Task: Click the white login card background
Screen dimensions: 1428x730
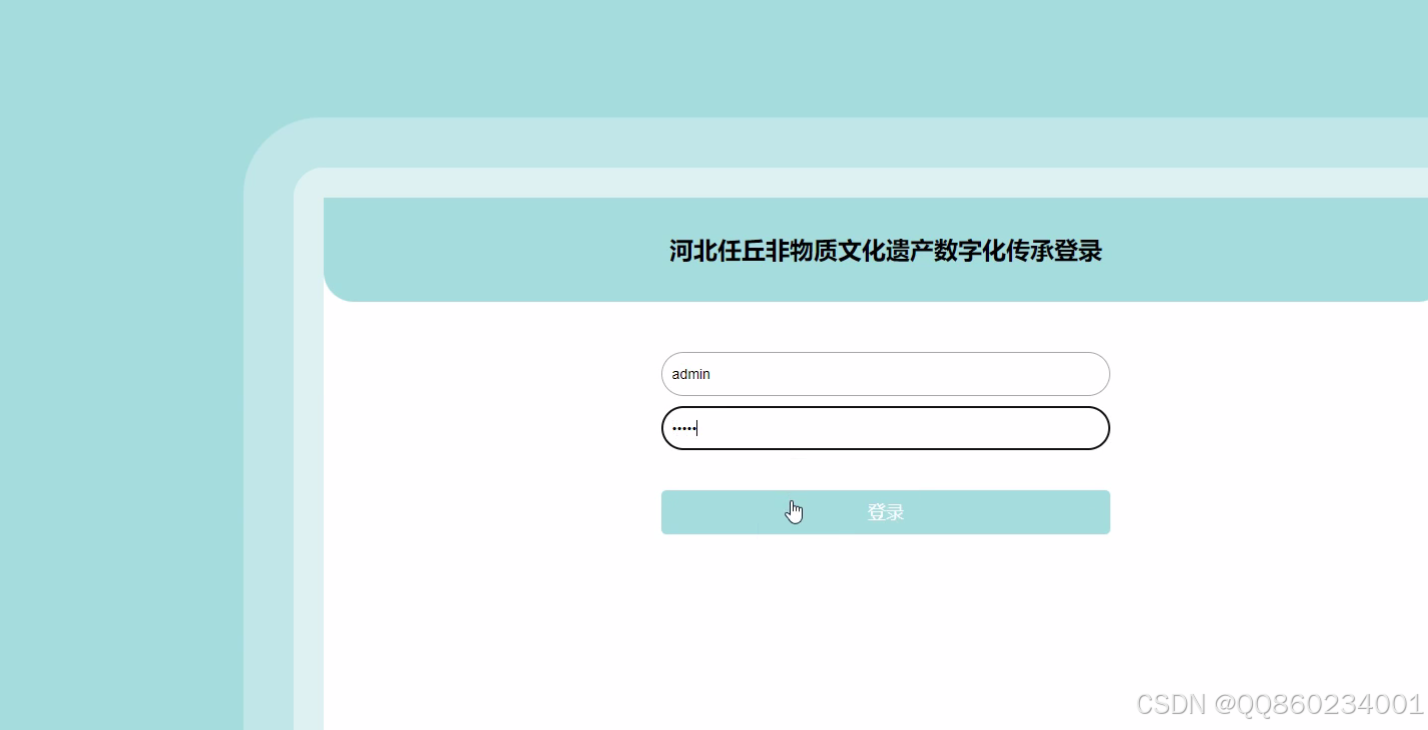Action: (x=884, y=620)
